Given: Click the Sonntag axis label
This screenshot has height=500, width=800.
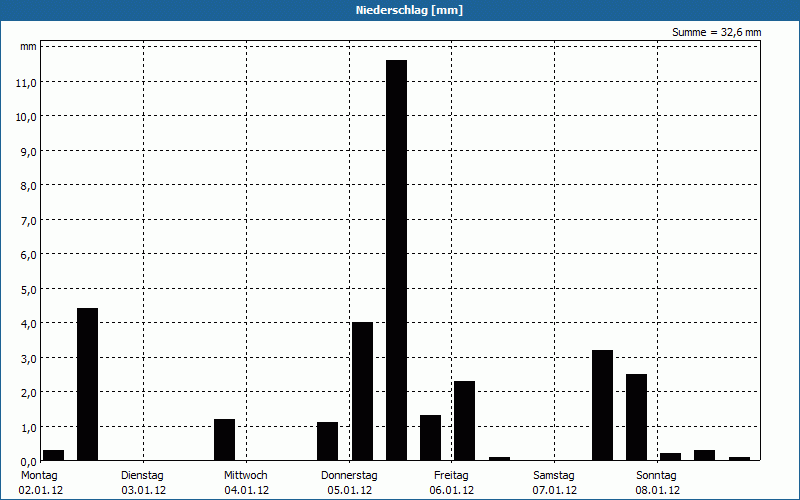Looking at the screenshot, I should 656,476.
